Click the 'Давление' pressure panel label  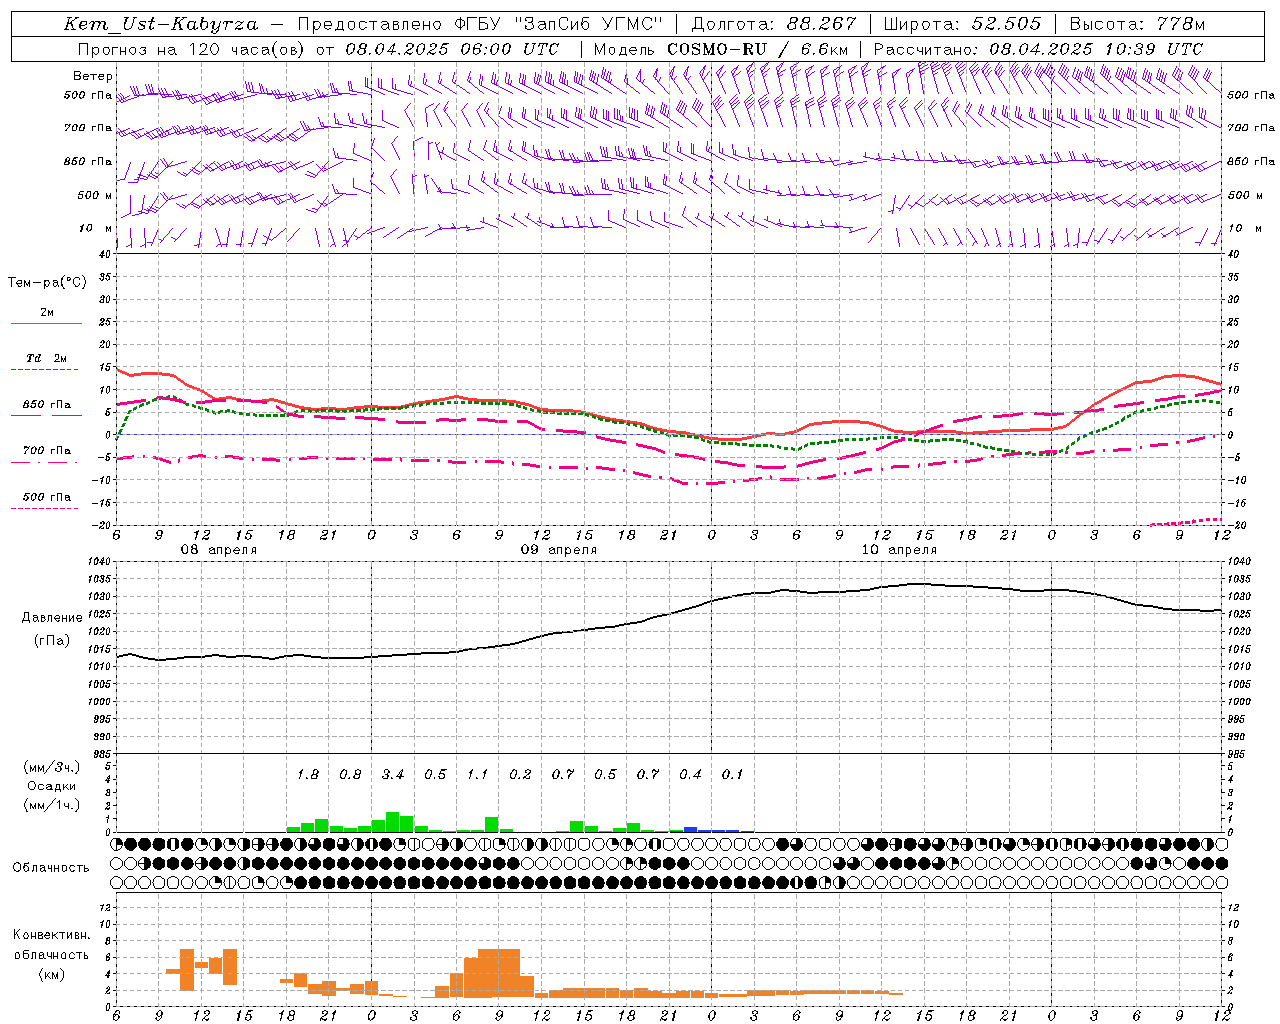[52, 618]
